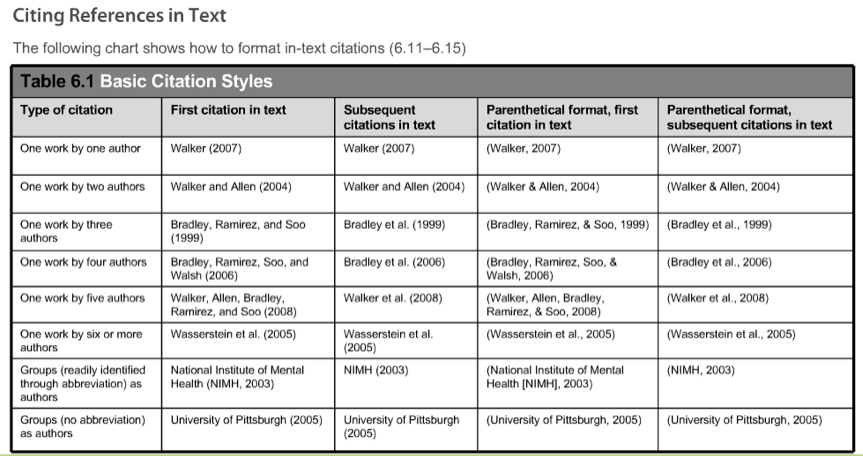Click the '(NIMH, 2003)' parenthetical cell
This screenshot has width=863, height=456.
click(701, 370)
